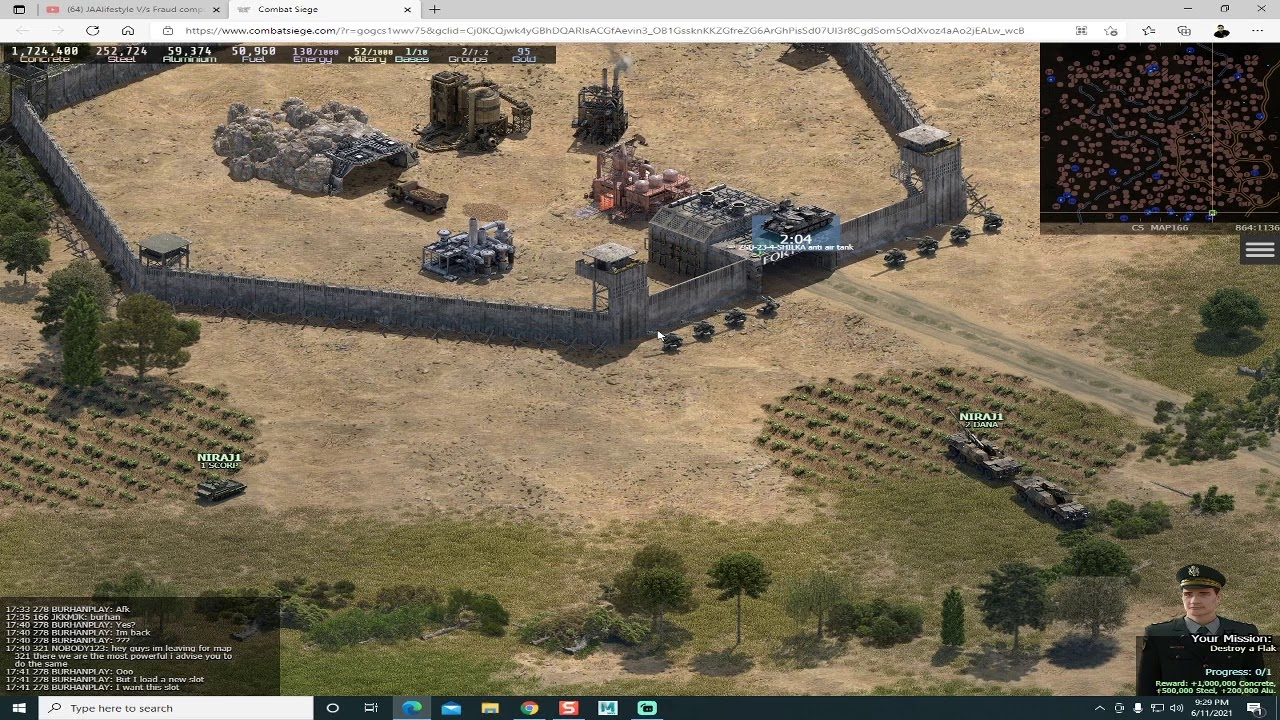1280x720 pixels.
Task: Select the parked supply truck in base
Action: (x=418, y=195)
